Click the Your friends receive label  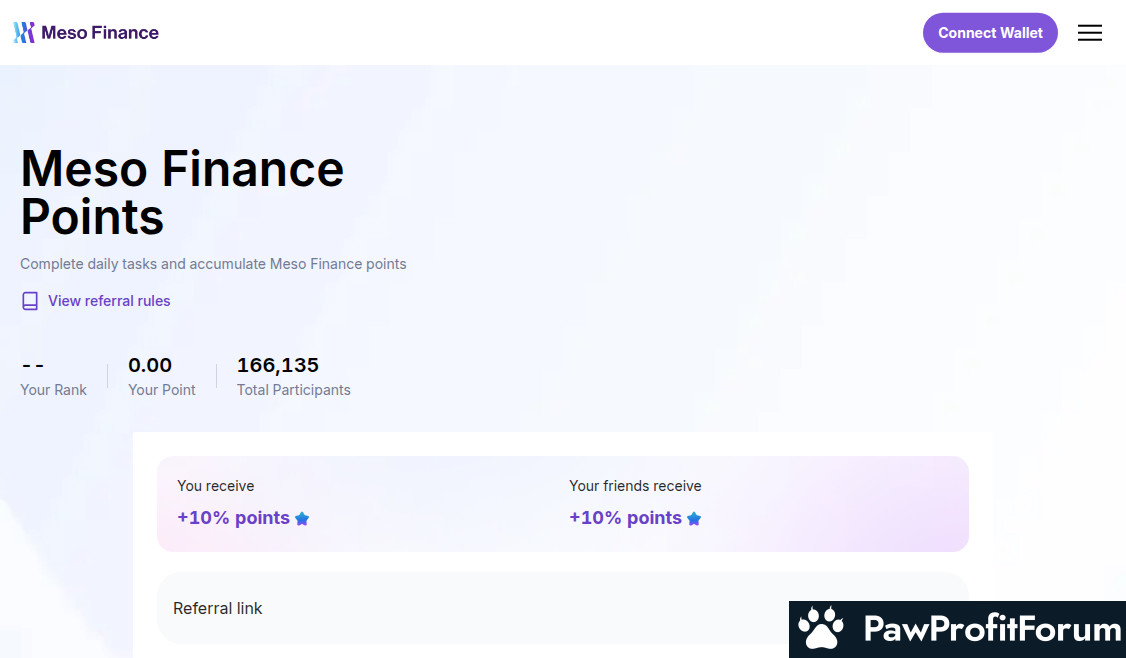click(x=635, y=486)
